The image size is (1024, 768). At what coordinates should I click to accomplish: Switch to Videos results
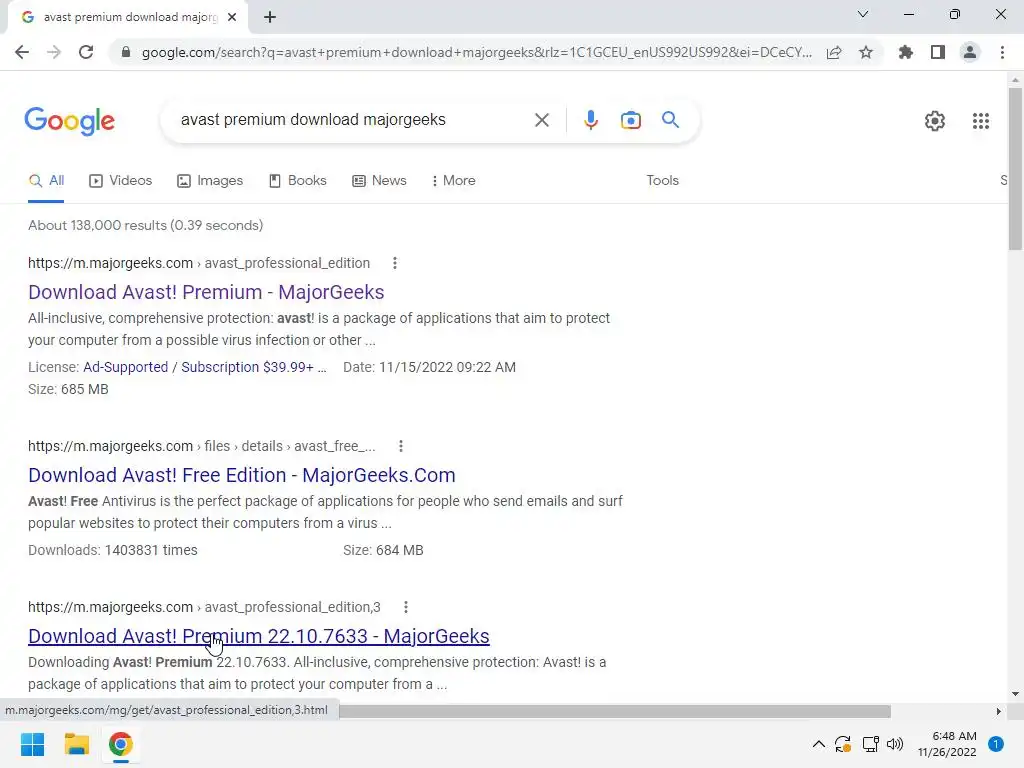click(x=121, y=181)
